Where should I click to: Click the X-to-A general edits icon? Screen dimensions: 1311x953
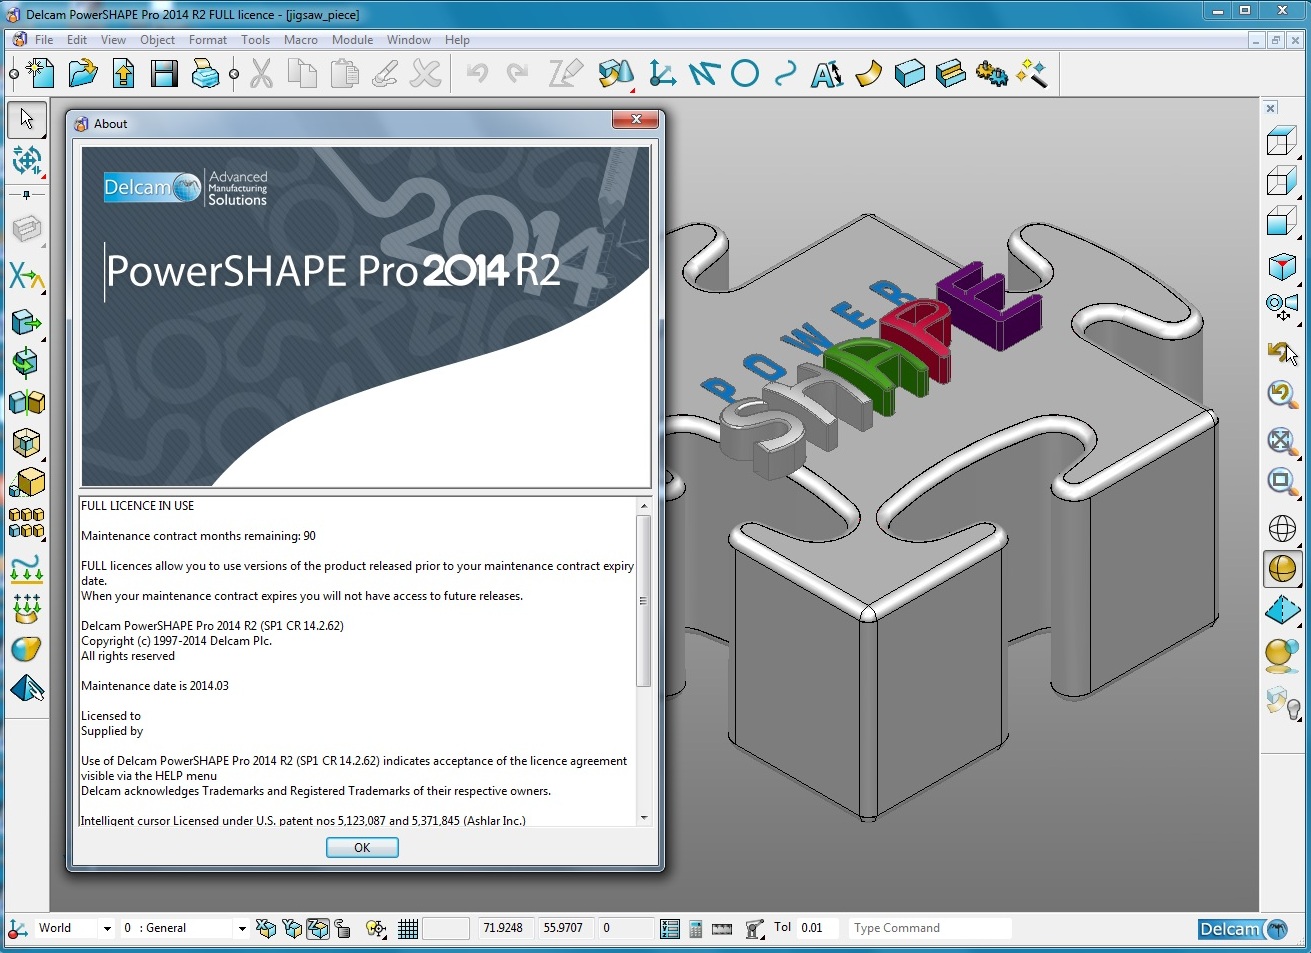[27, 276]
